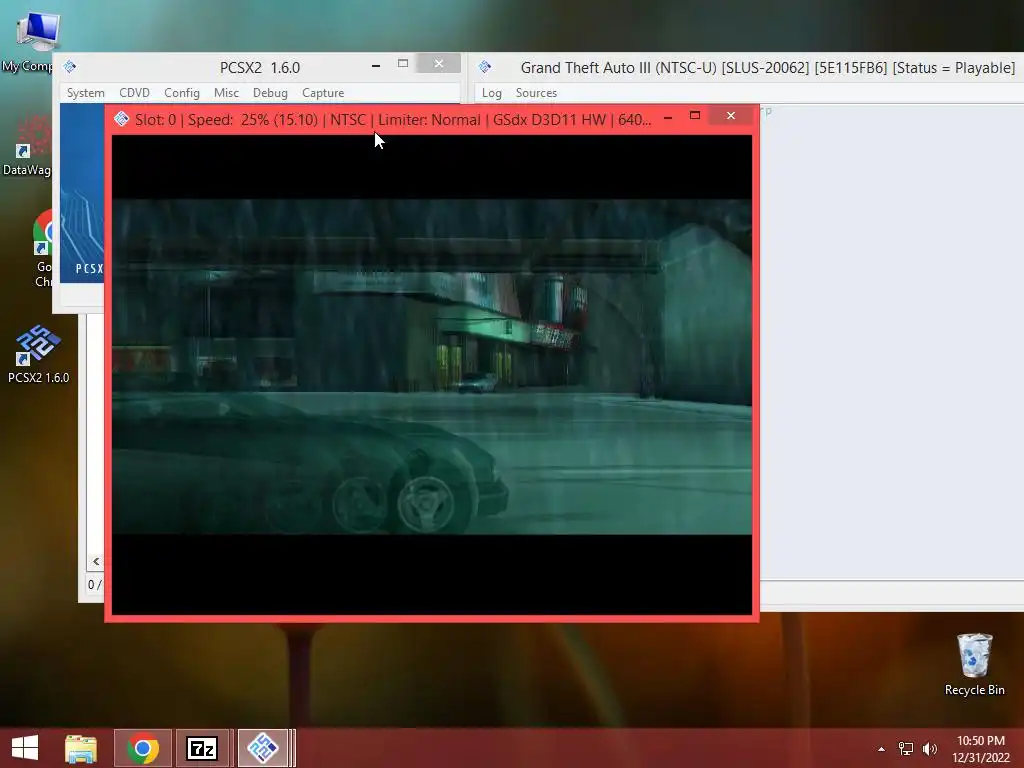1024x768 pixels.
Task: Click the PCSX2 taskbar button
Action: pos(263,748)
